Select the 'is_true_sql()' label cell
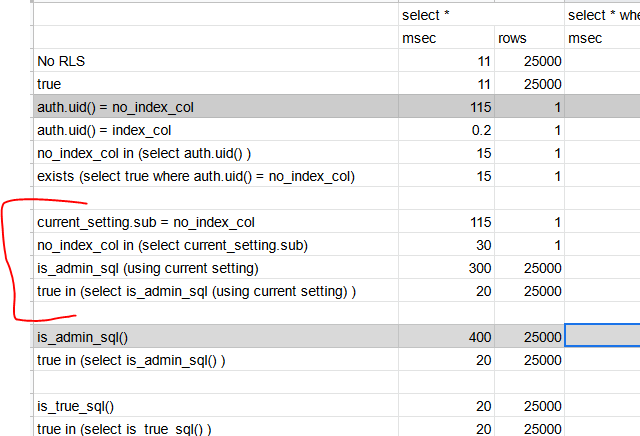The height and width of the screenshot is (436, 640). (216, 406)
